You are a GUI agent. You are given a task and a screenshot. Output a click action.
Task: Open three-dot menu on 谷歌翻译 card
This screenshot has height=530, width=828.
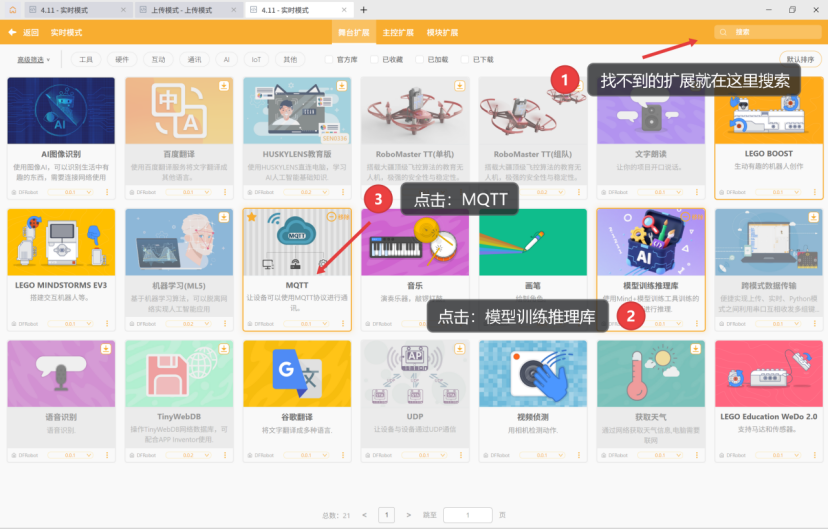342,455
